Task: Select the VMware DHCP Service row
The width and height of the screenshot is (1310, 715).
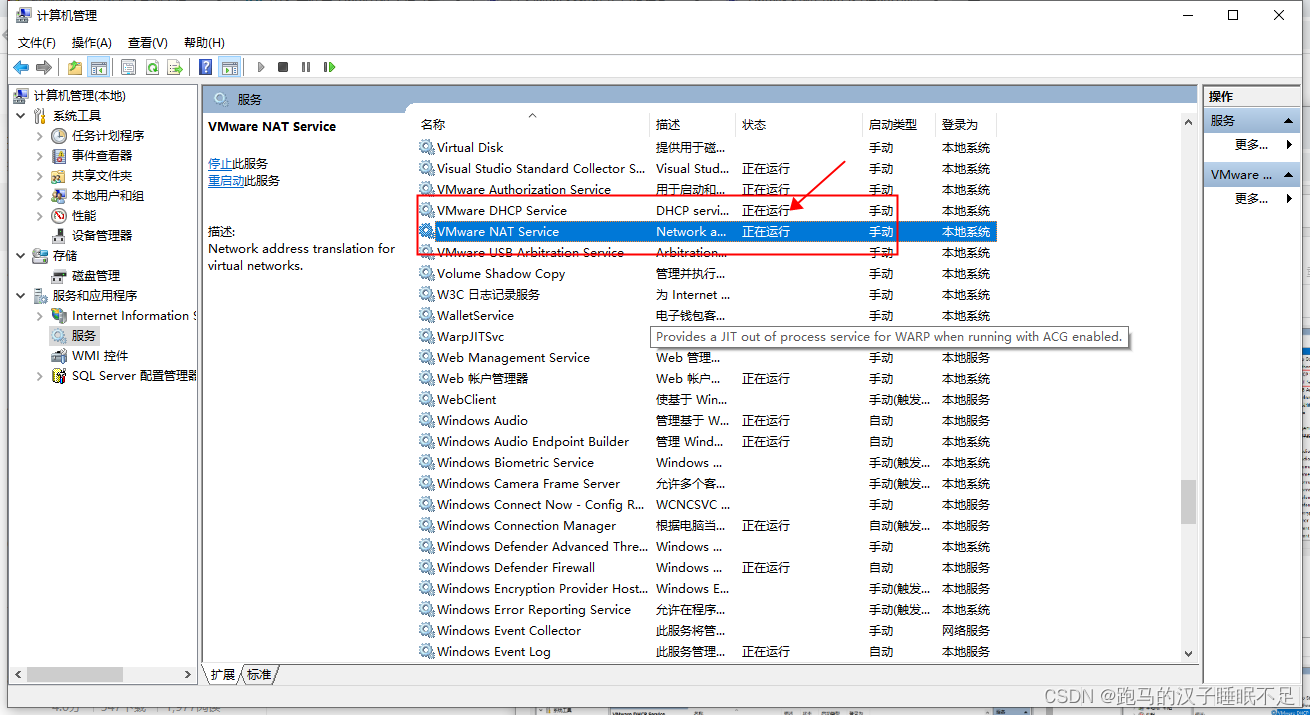Action: tap(706, 210)
